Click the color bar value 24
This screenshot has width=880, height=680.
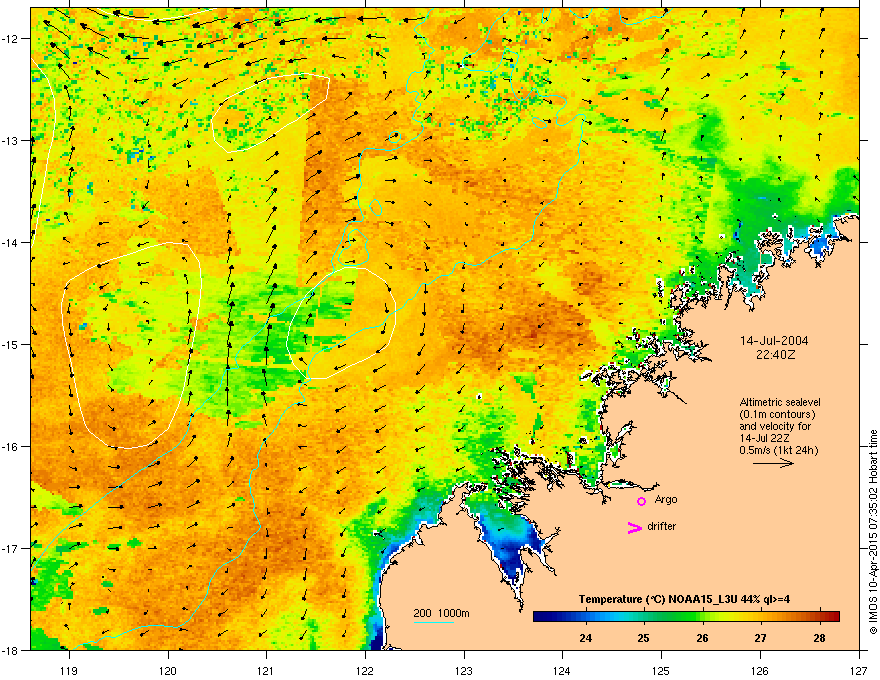tap(585, 638)
